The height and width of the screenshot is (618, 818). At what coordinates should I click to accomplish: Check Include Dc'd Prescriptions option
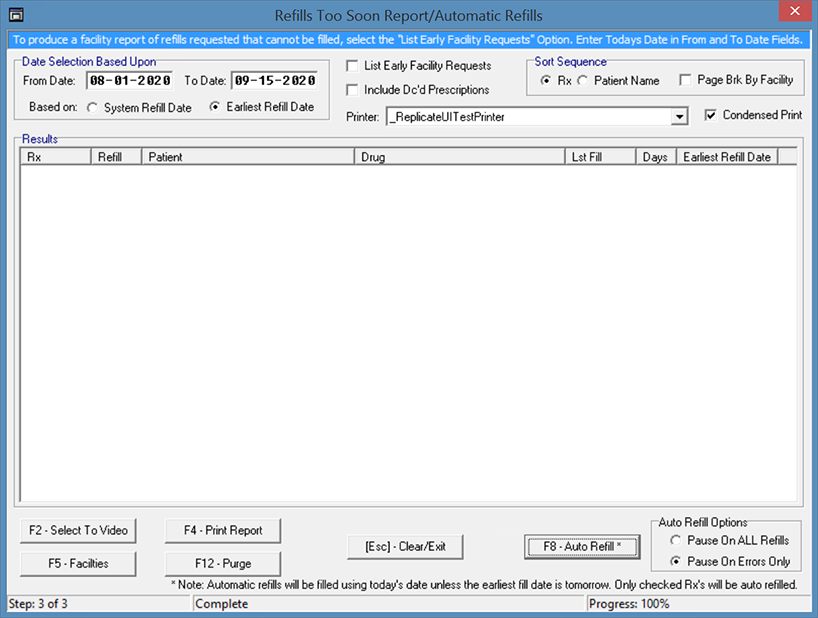(353, 90)
